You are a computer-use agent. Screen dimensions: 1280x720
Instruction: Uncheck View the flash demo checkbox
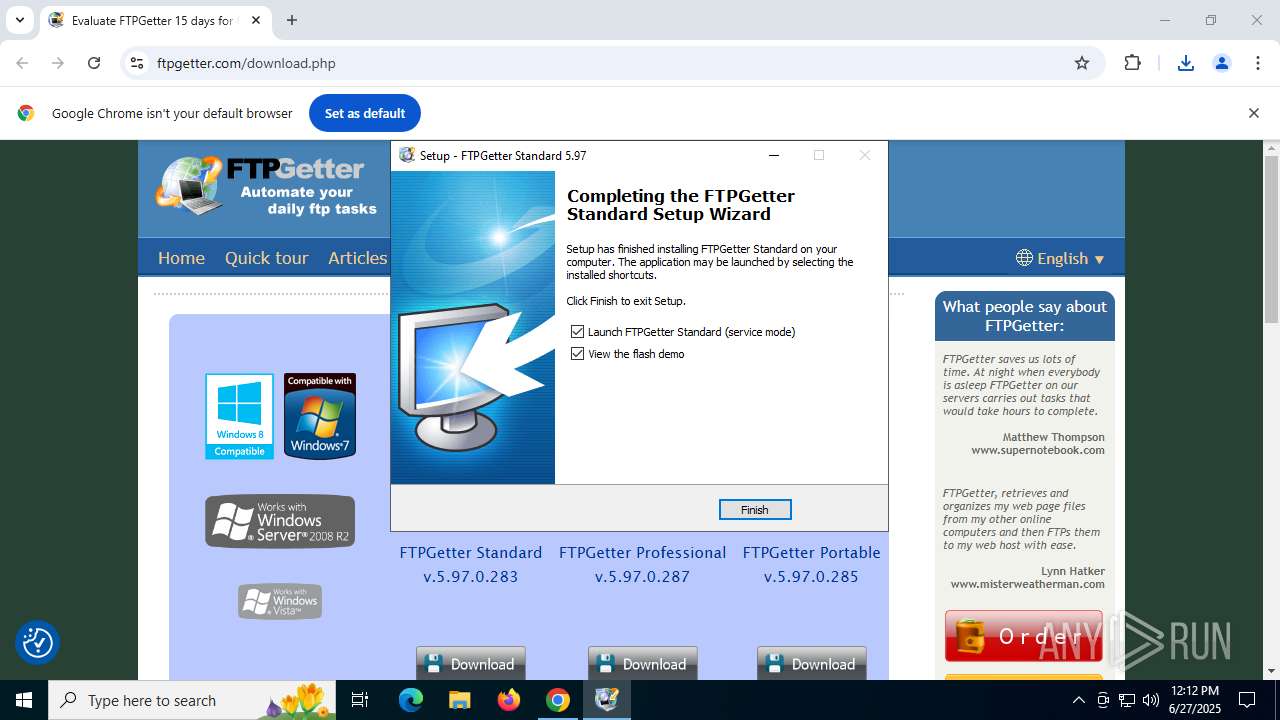tap(577, 354)
